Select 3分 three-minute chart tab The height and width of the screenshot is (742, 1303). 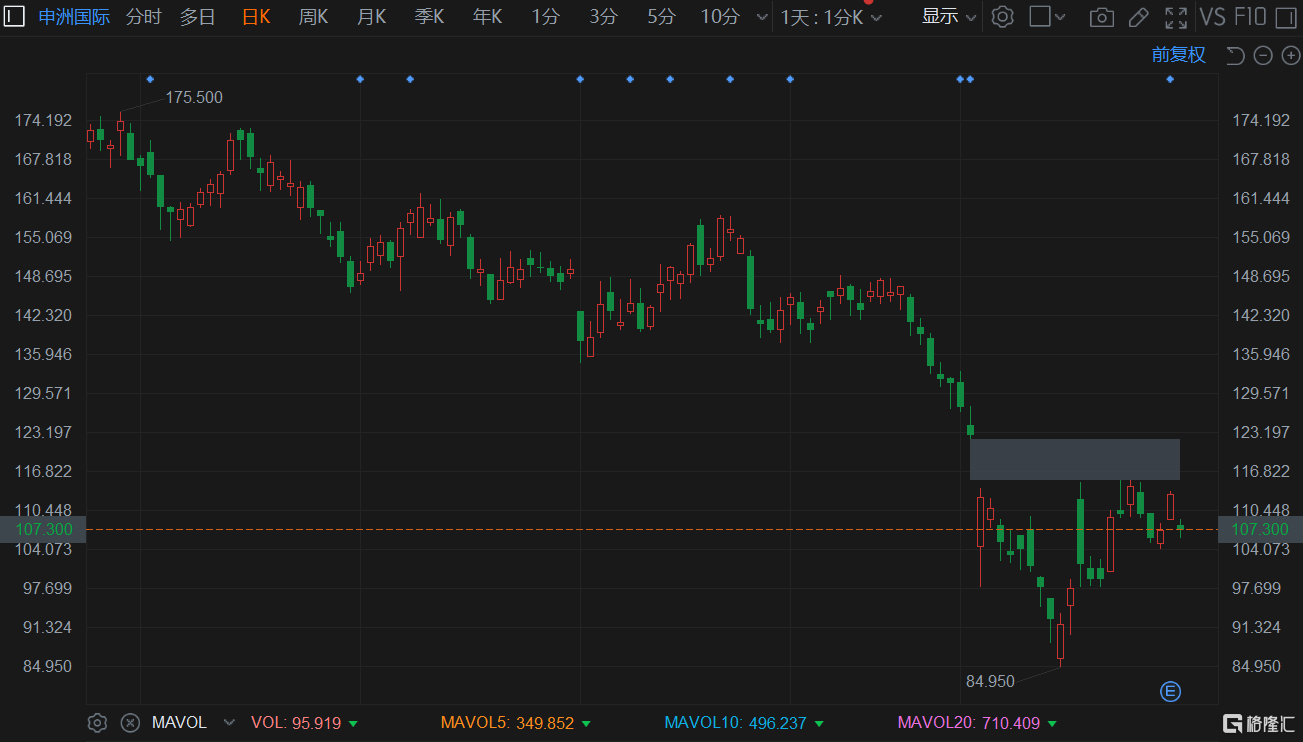tap(604, 17)
